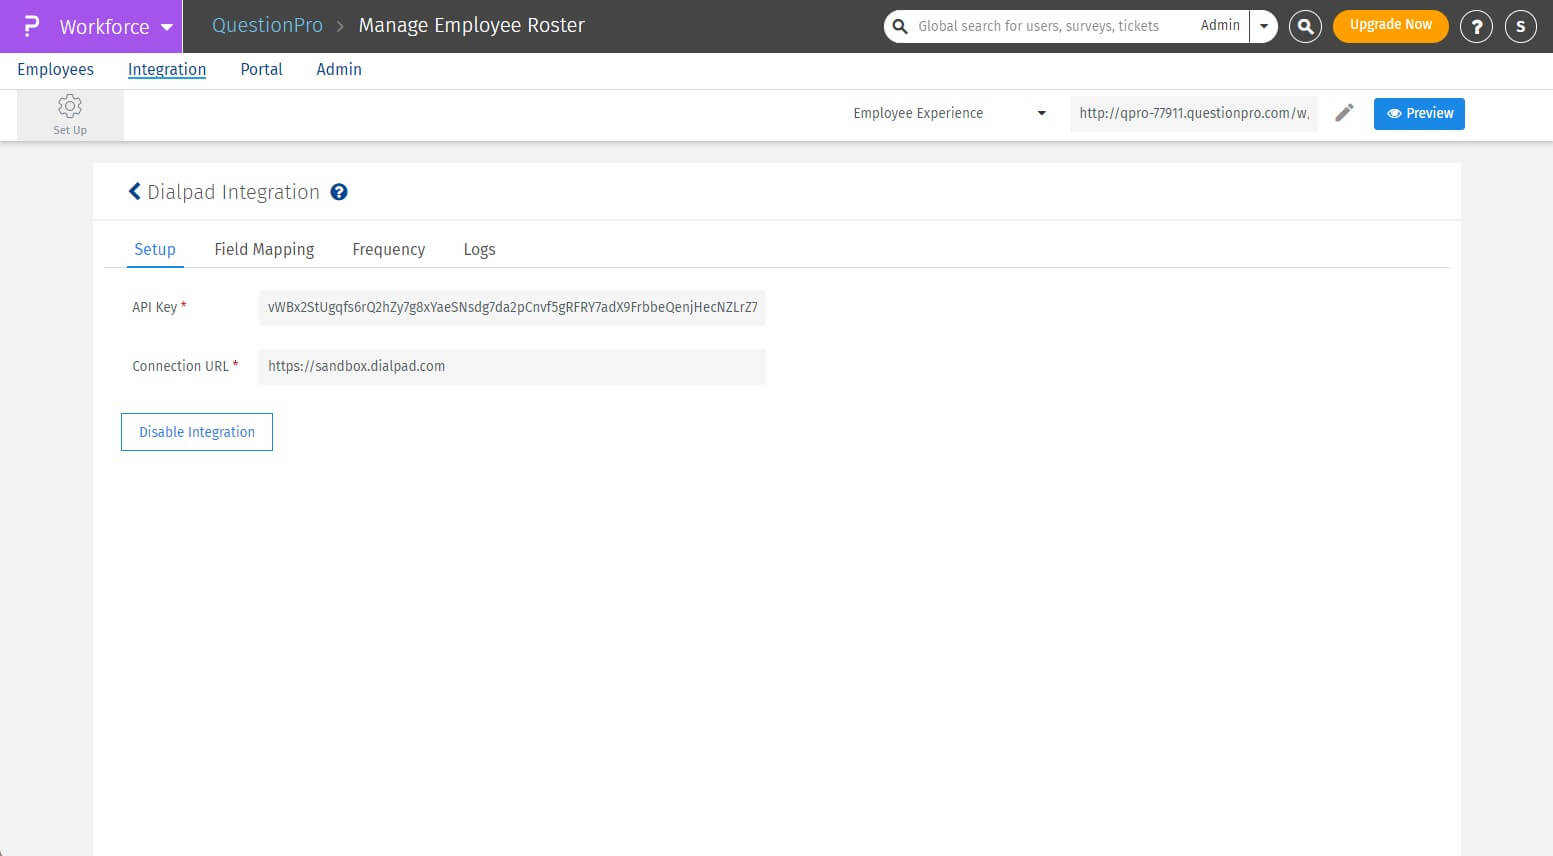Open the Portal section
Image resolution: width=1553 pixels, height=856 pixels.
pos(261,69)
